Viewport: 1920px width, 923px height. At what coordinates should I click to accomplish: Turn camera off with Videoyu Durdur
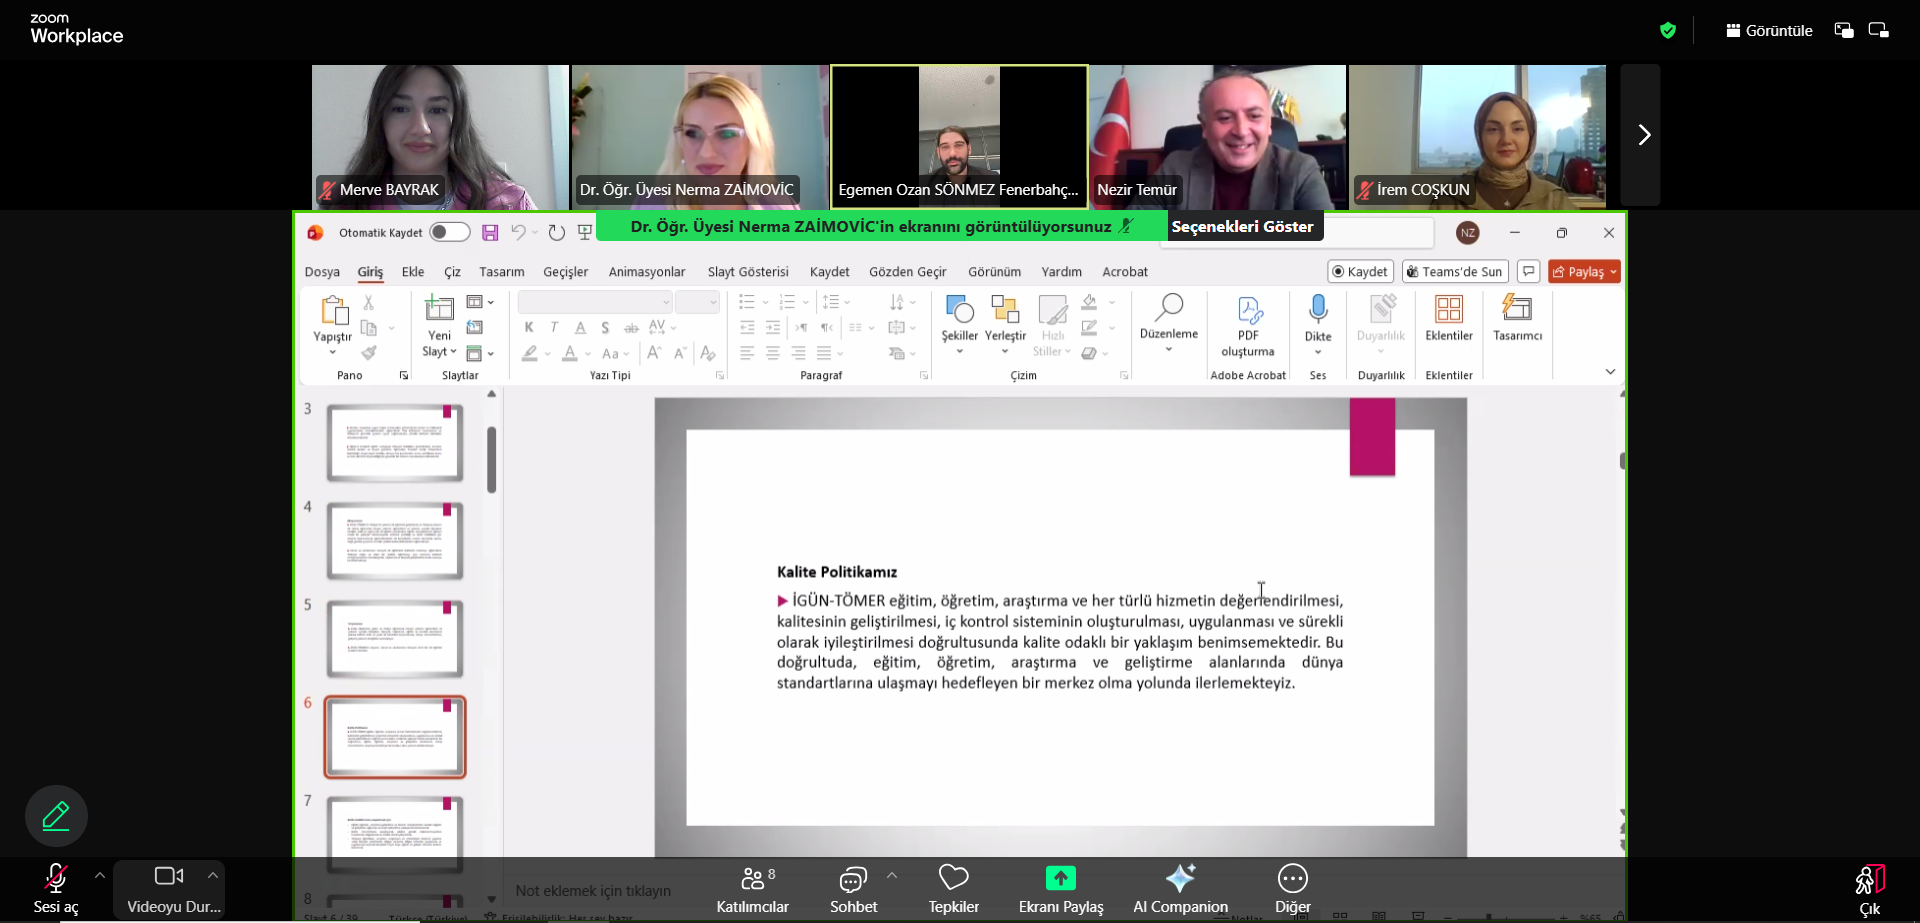coord(169,888)
